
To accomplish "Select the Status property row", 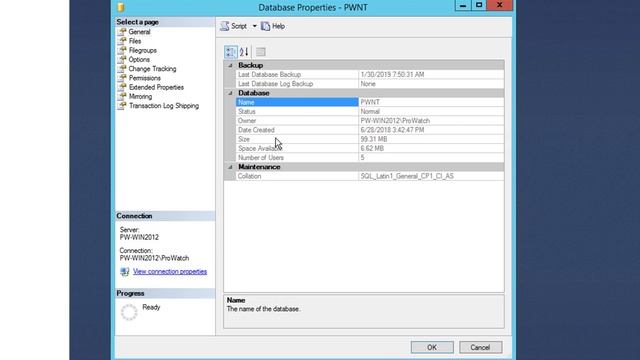I will 370,111.
